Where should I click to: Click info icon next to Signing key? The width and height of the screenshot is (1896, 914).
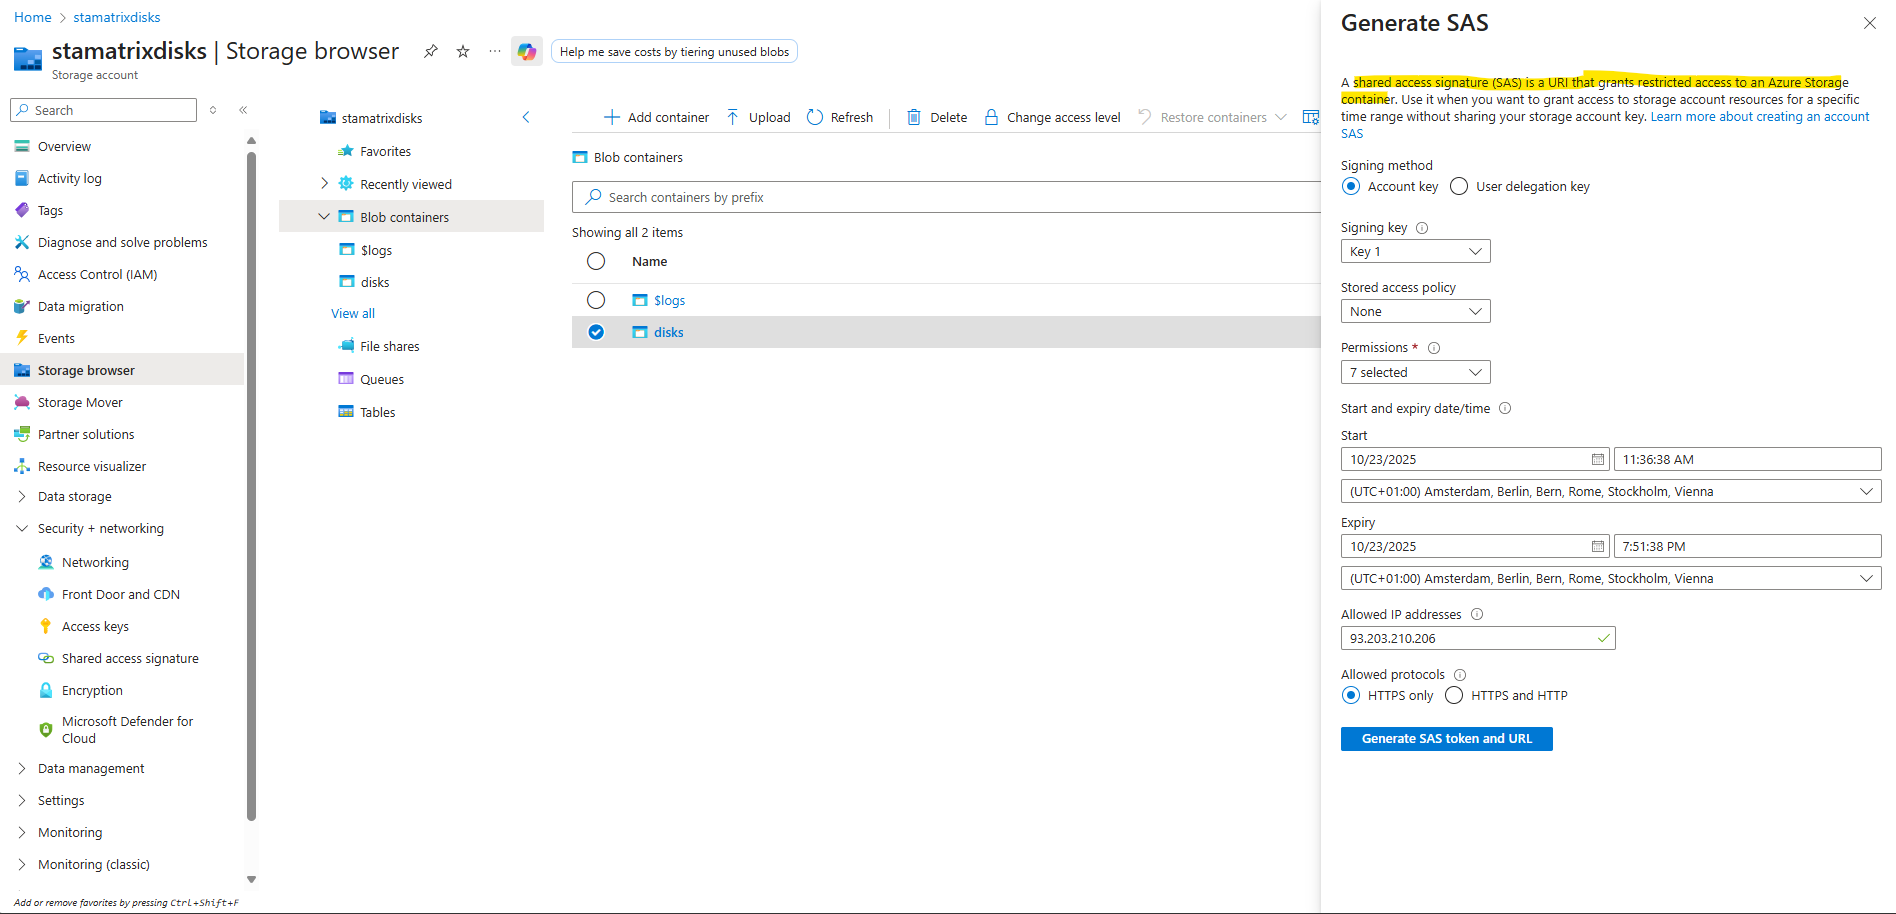click(1422, 228)
